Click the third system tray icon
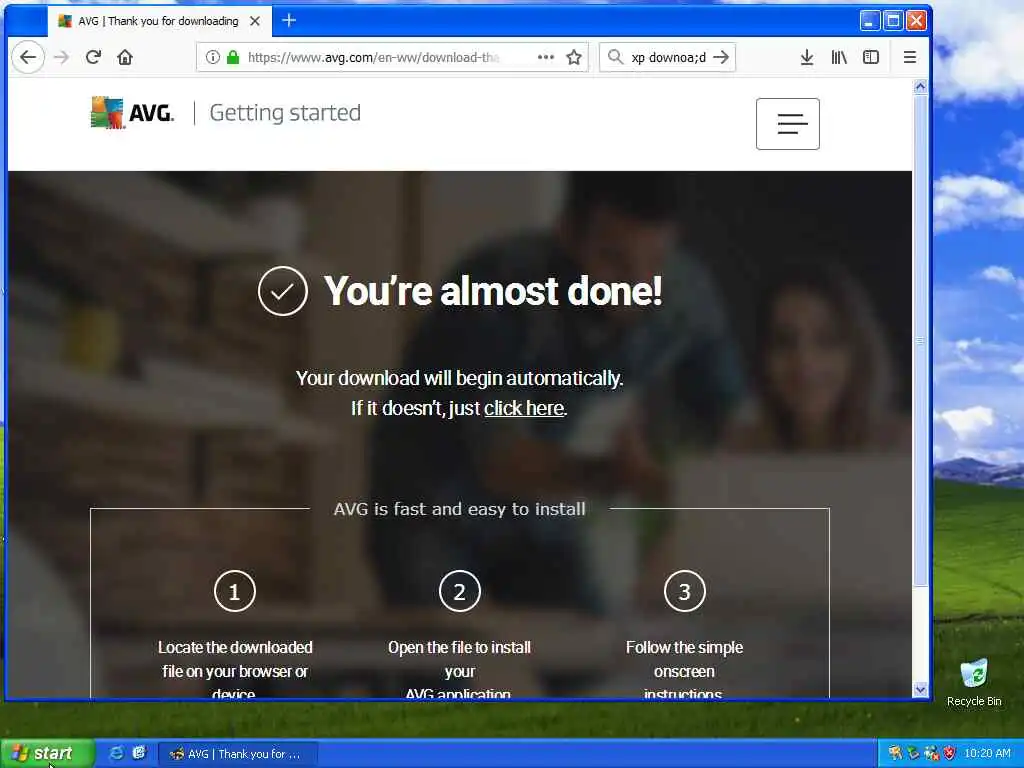 click(x=931, y=754)
